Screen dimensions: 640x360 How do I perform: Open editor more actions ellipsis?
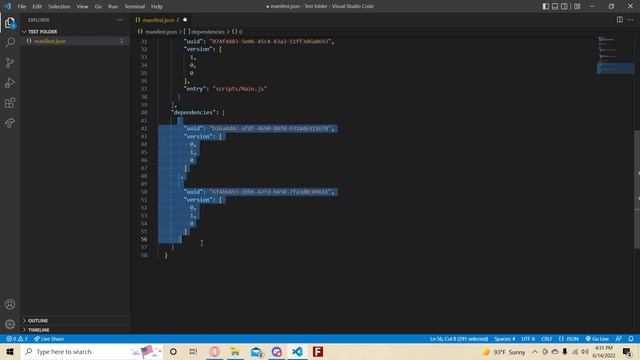631,20
